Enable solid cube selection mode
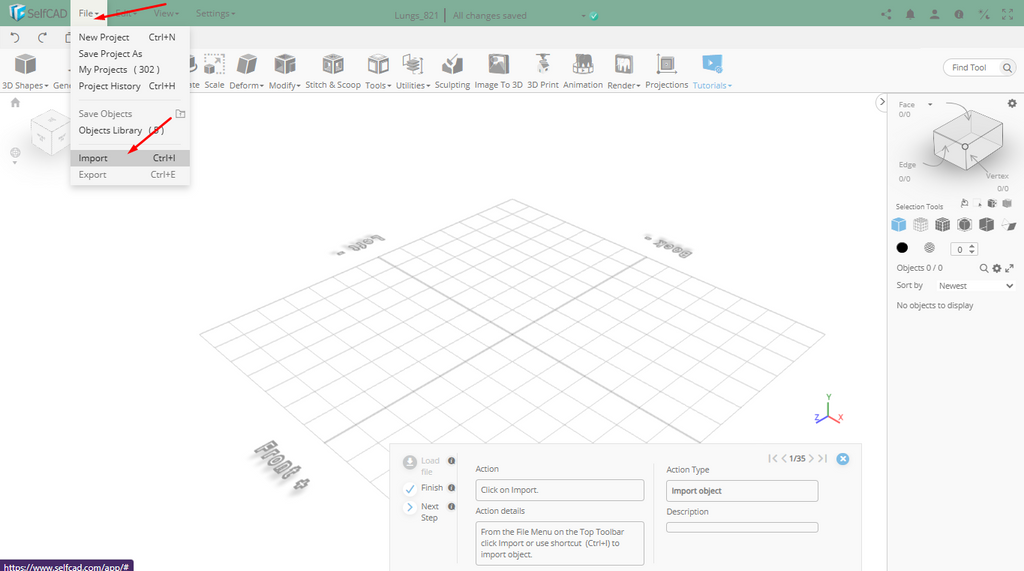This screenshot has width=1024, height=571. click(x=899, y=225)
